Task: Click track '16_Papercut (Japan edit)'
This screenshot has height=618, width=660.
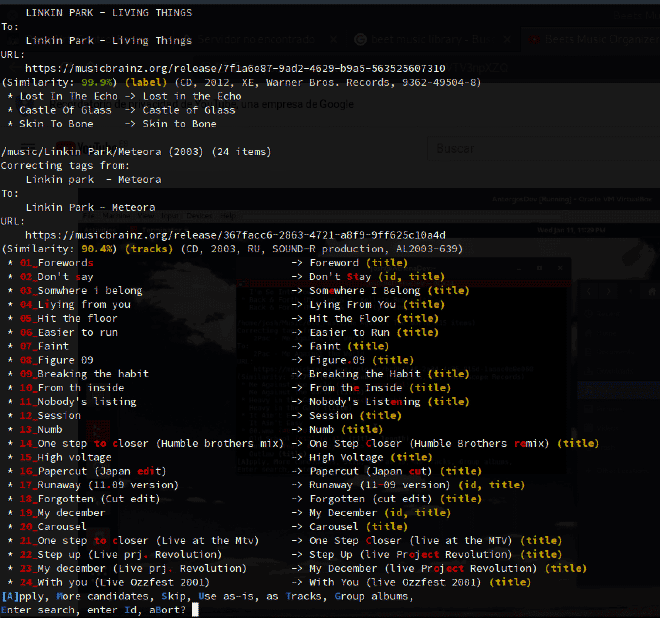Action: [93, 471]
